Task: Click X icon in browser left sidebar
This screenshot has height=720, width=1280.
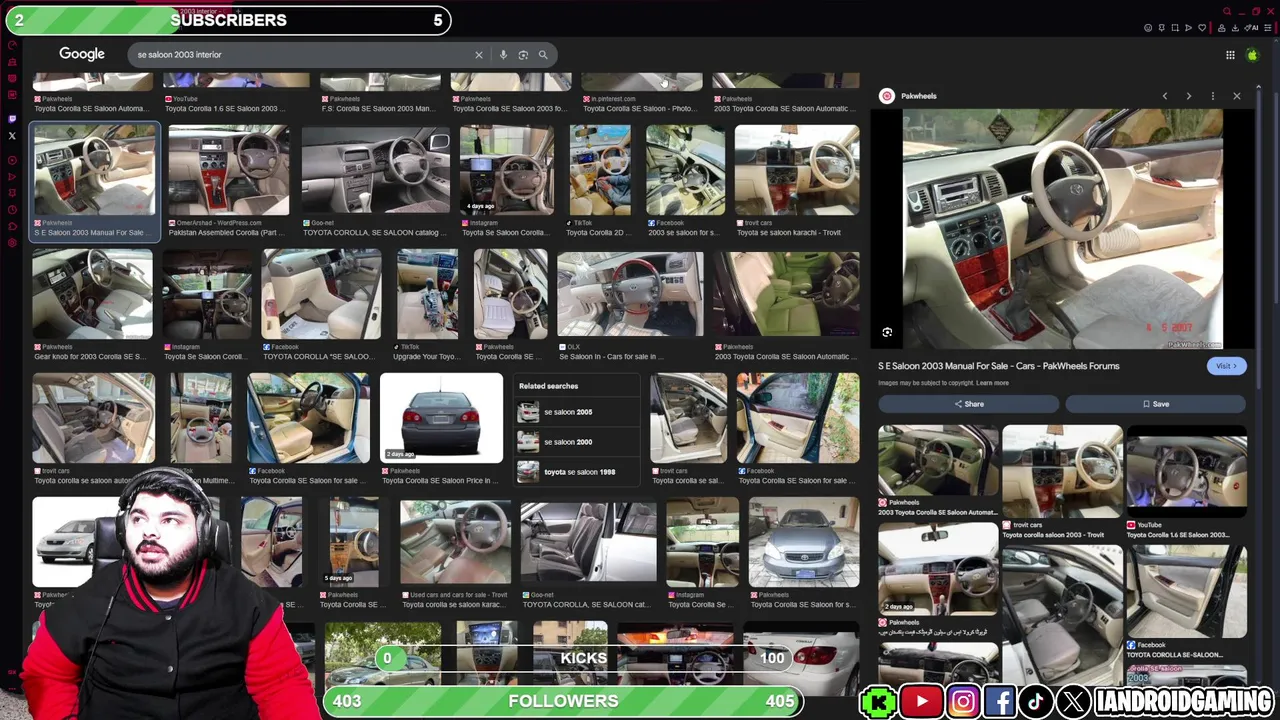Action: coord(12,135)
